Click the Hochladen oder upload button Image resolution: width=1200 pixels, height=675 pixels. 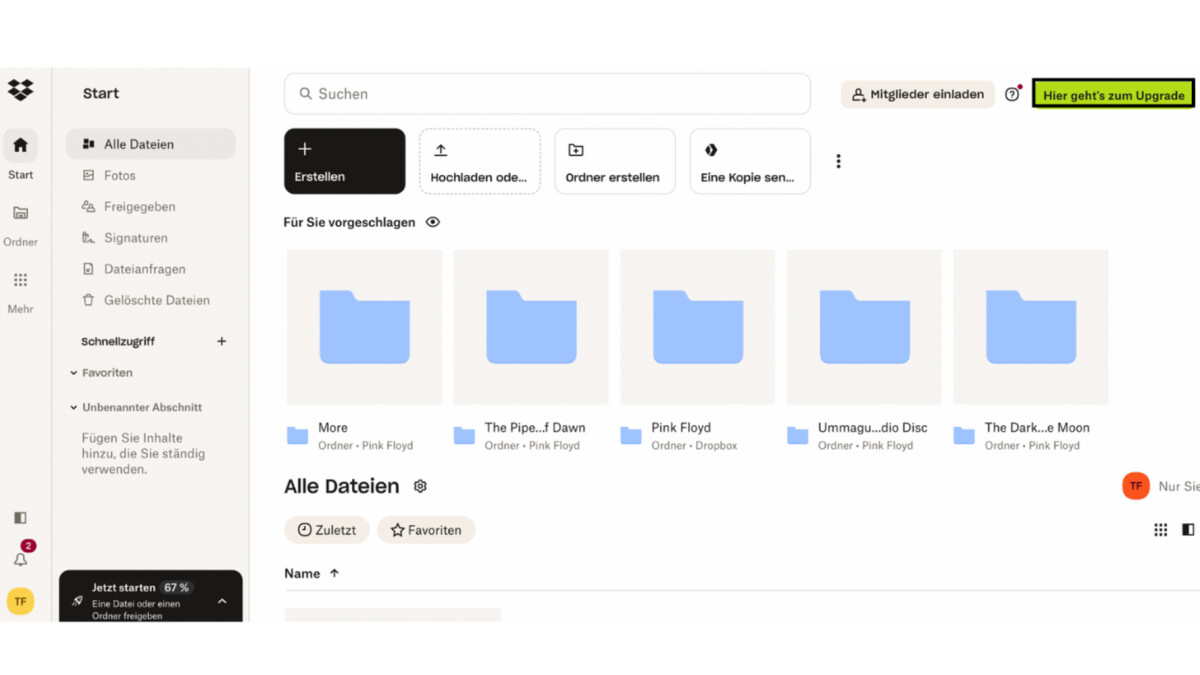click(480, 161)
